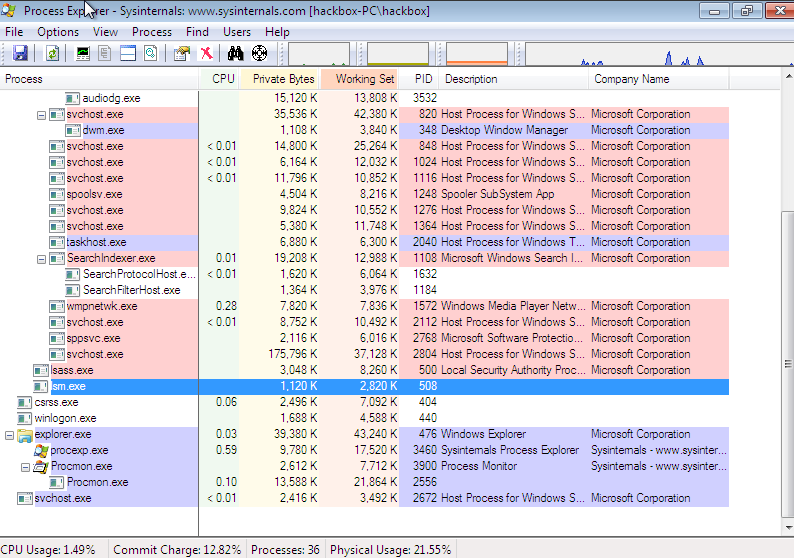Image resolution: width=794 pixels, height=558 pixels.
Task: Click the vertical scrollbar up arrow
Action: click(x=788, y=76)
